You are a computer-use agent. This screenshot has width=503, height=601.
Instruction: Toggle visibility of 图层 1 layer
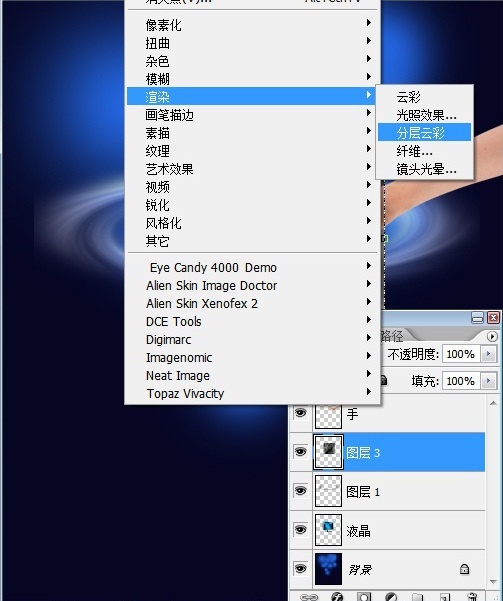(x=301, y=490)
